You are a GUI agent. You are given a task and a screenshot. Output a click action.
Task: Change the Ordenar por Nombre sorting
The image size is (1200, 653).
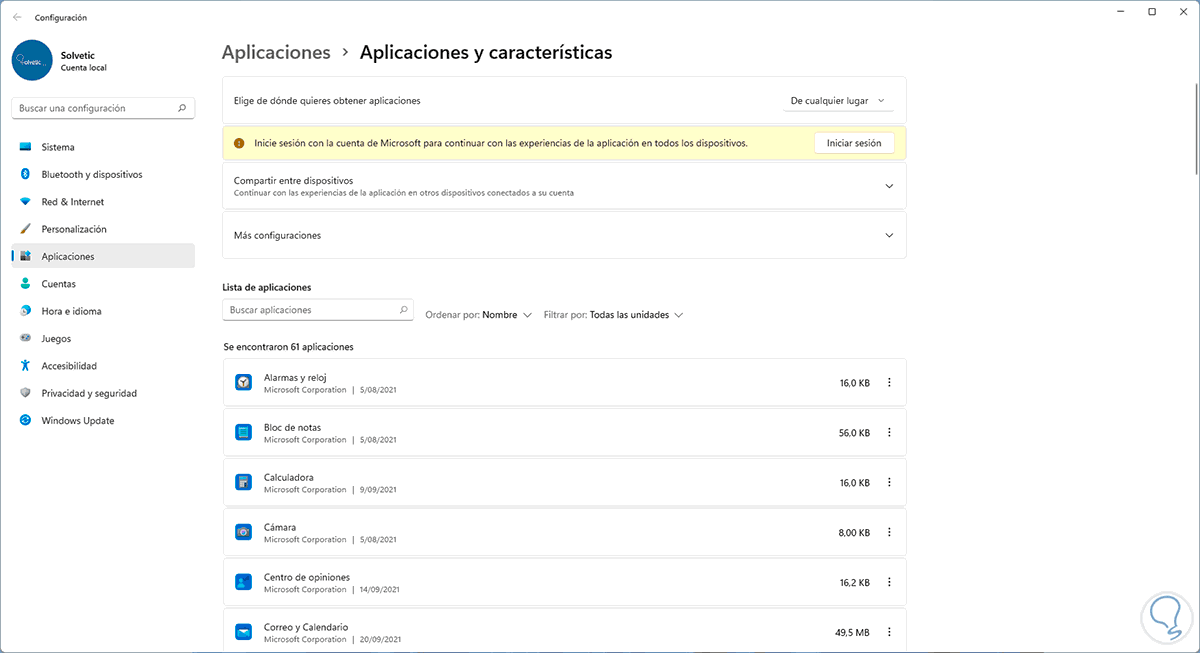click(x=506, y=315)
